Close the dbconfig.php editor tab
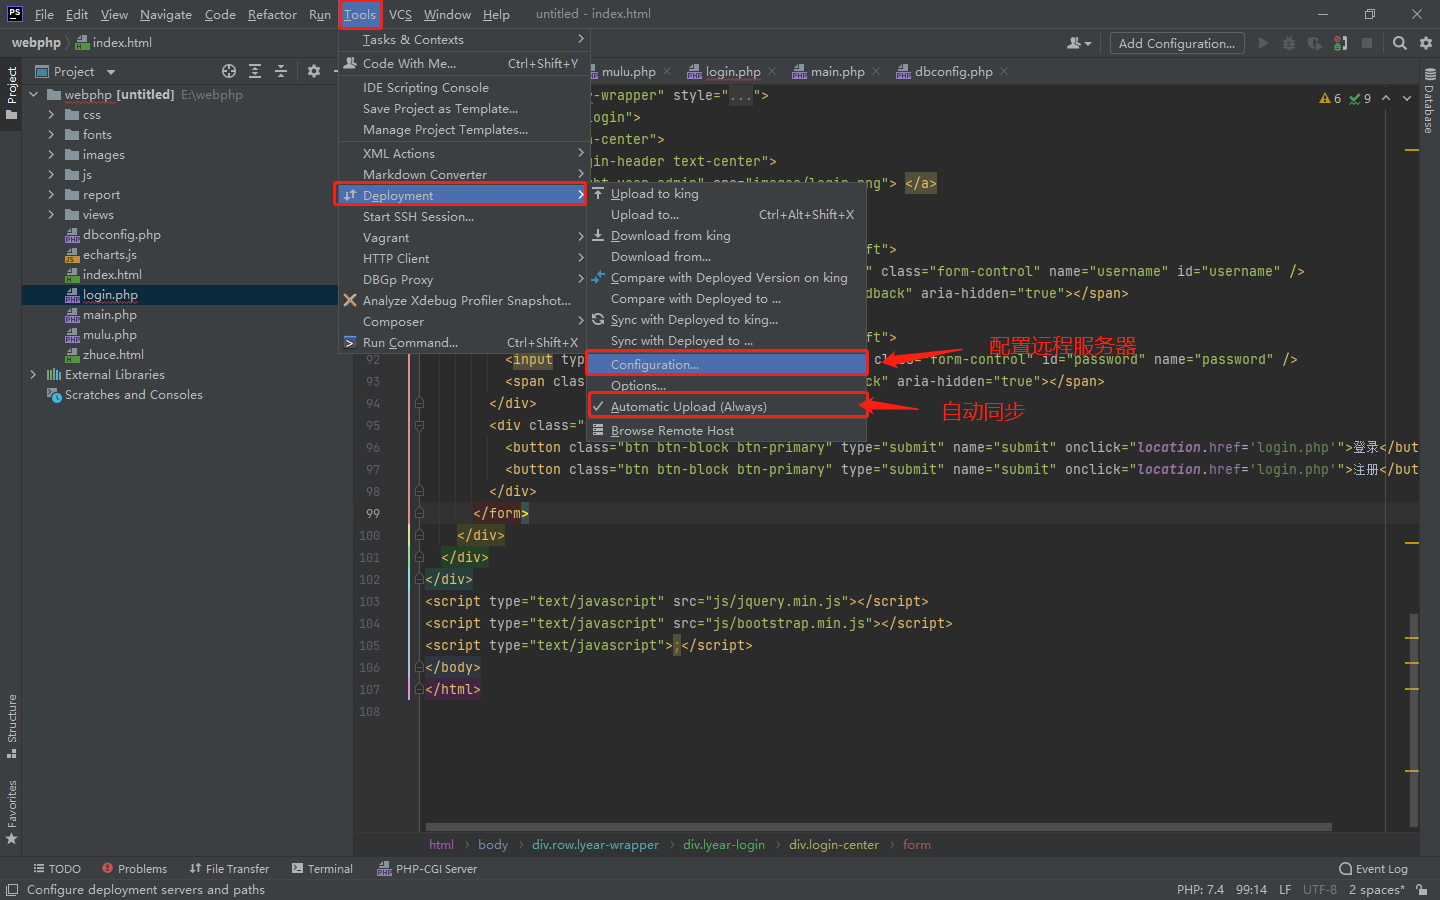 point(1004,71)
